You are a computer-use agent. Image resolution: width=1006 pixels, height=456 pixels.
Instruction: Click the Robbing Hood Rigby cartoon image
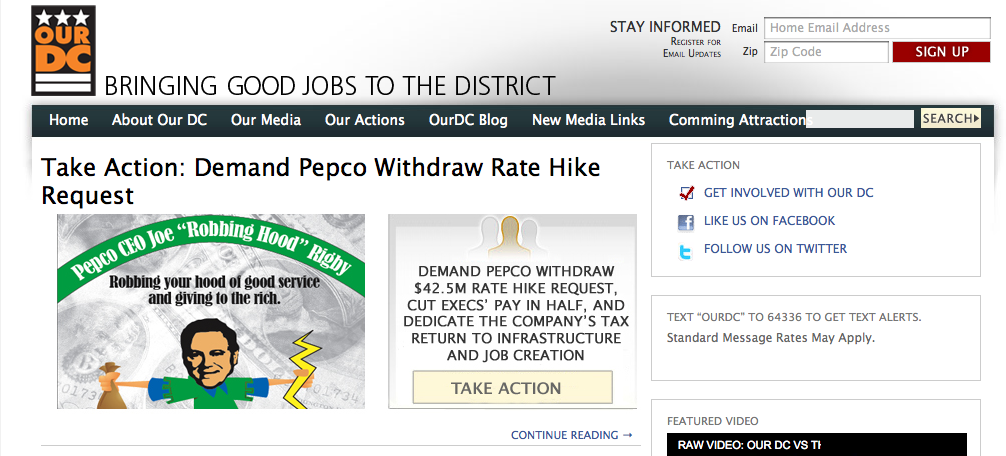(x=210, y=311)
